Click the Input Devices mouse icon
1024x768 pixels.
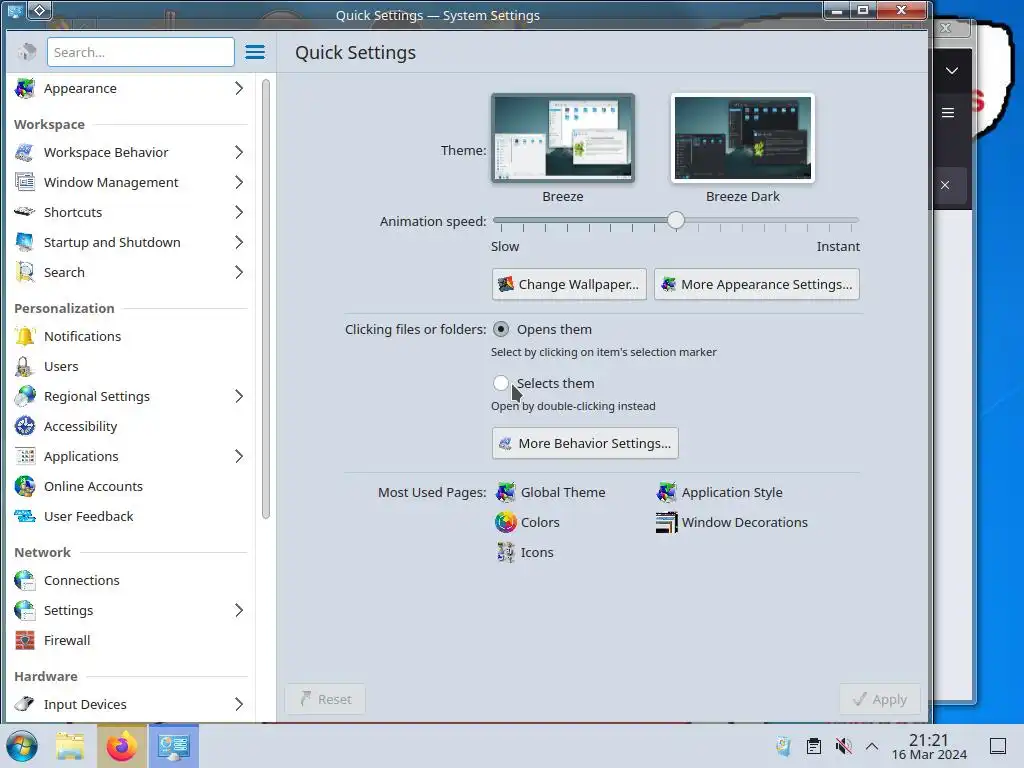[25, 705]
